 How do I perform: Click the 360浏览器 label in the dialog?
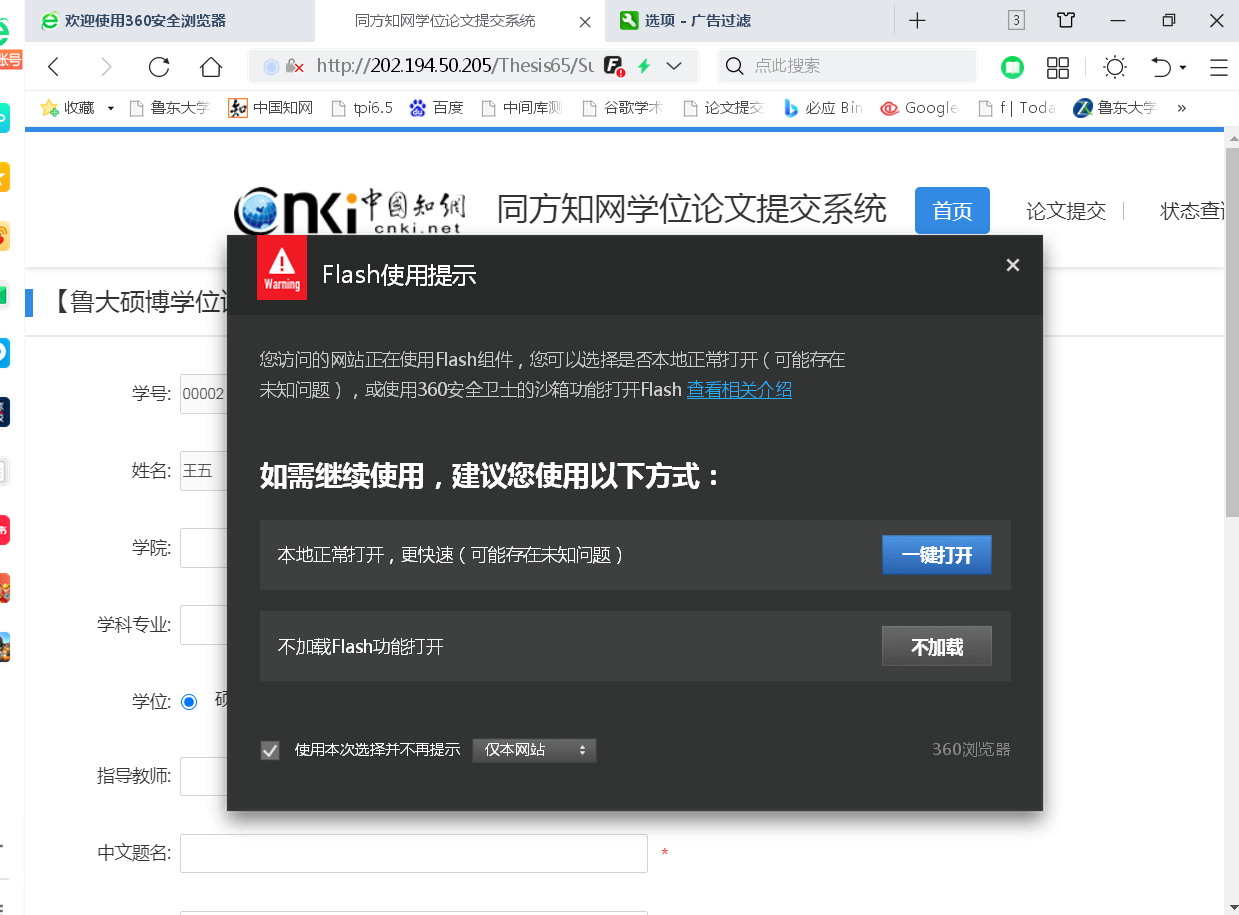[971, 749]
